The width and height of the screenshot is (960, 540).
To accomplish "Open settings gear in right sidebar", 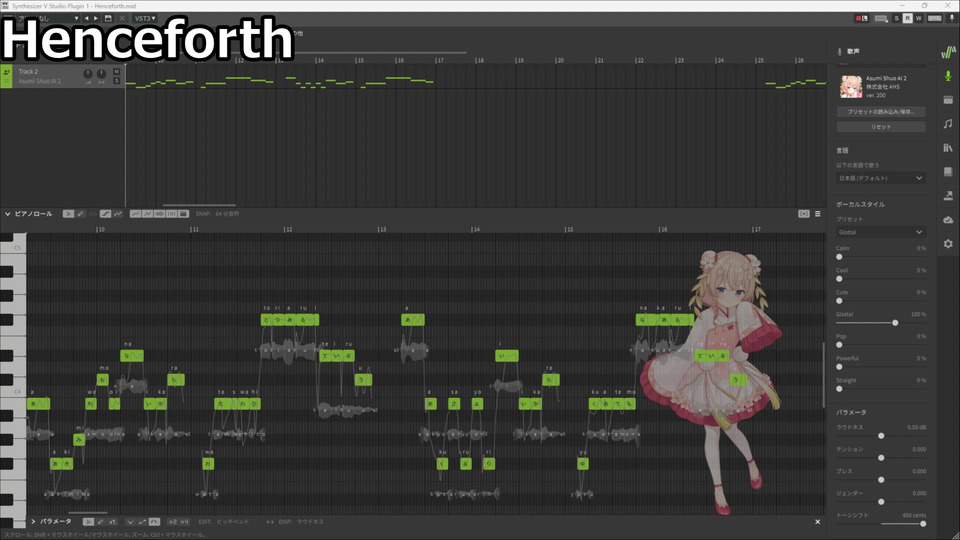I will pyautogui.click(x=948, y=244).
